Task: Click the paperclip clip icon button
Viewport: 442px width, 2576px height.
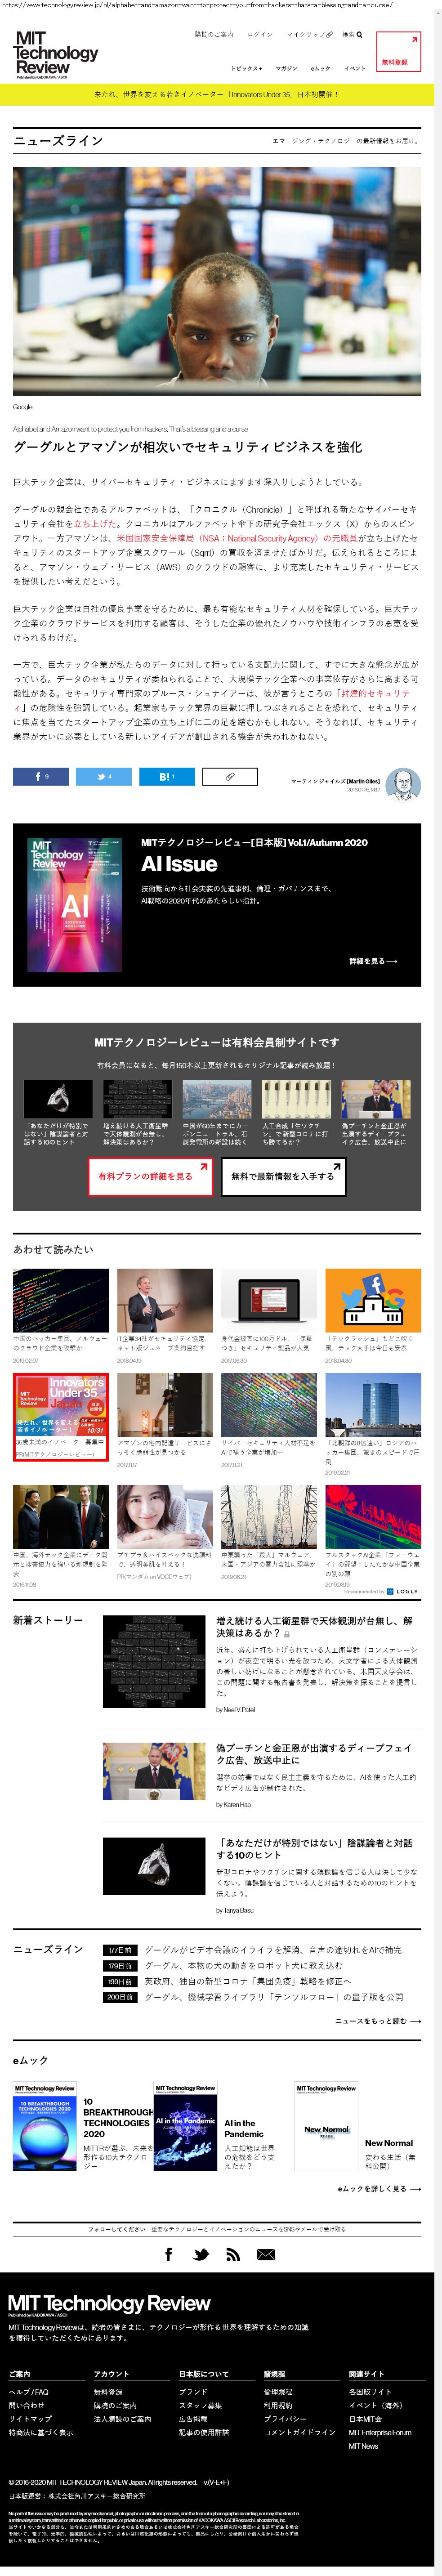Action: click(x=230, y=776)
